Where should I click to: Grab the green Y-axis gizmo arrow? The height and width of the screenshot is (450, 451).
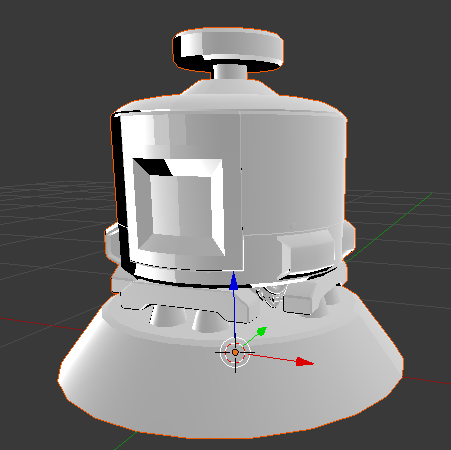click(x=263, y=331)
